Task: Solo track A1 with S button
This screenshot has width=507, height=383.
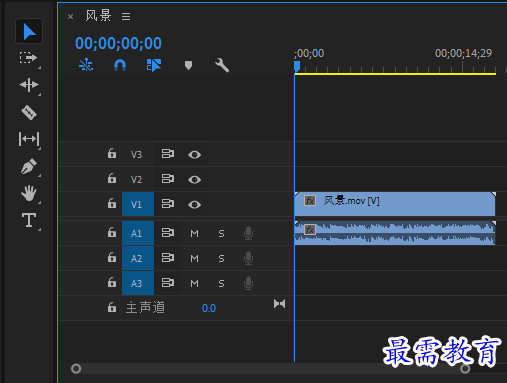Action: pyautogui.click(x=221, y=234)
